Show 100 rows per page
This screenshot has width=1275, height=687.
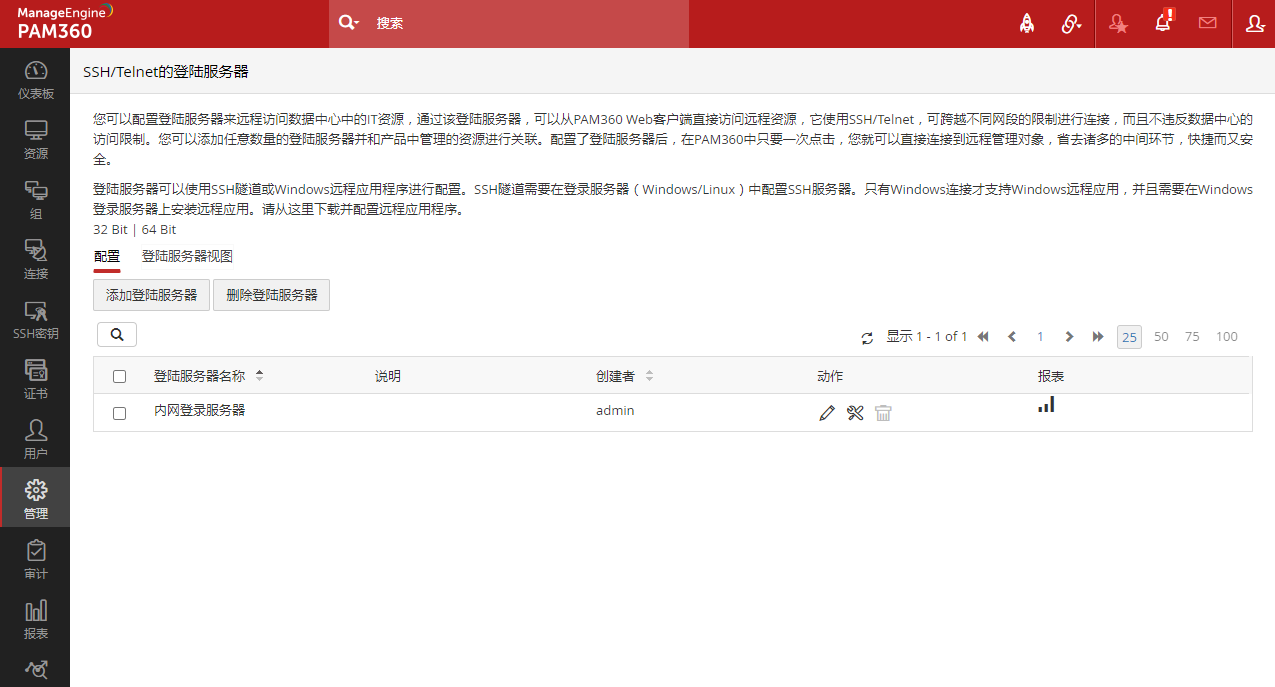click(x=1227, y=337)
